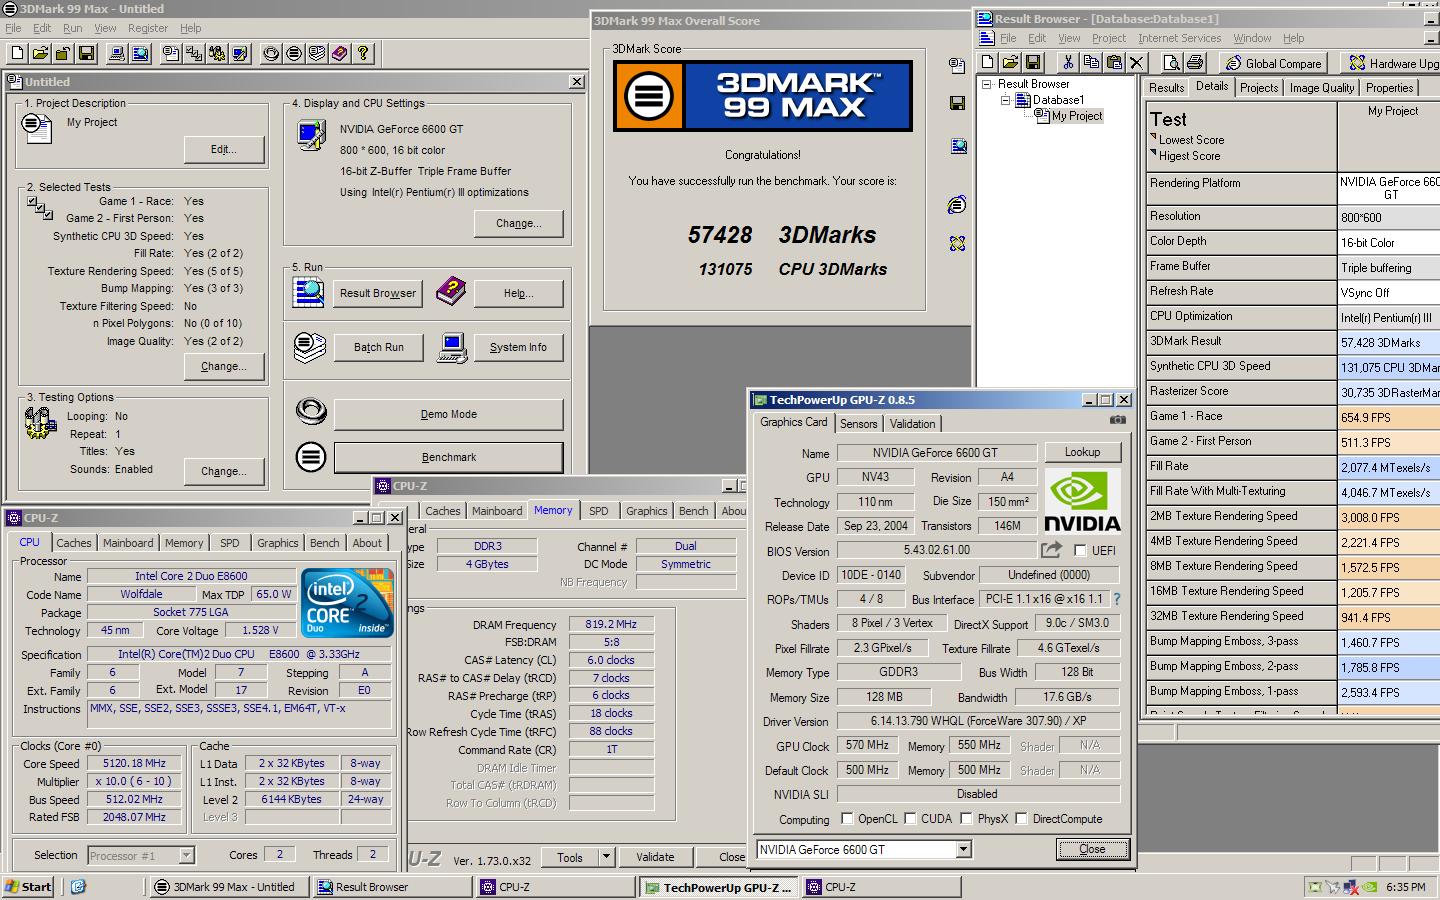The image size is (1440, 900).
Task: Click Batch Run button
Action: [378, 347]
